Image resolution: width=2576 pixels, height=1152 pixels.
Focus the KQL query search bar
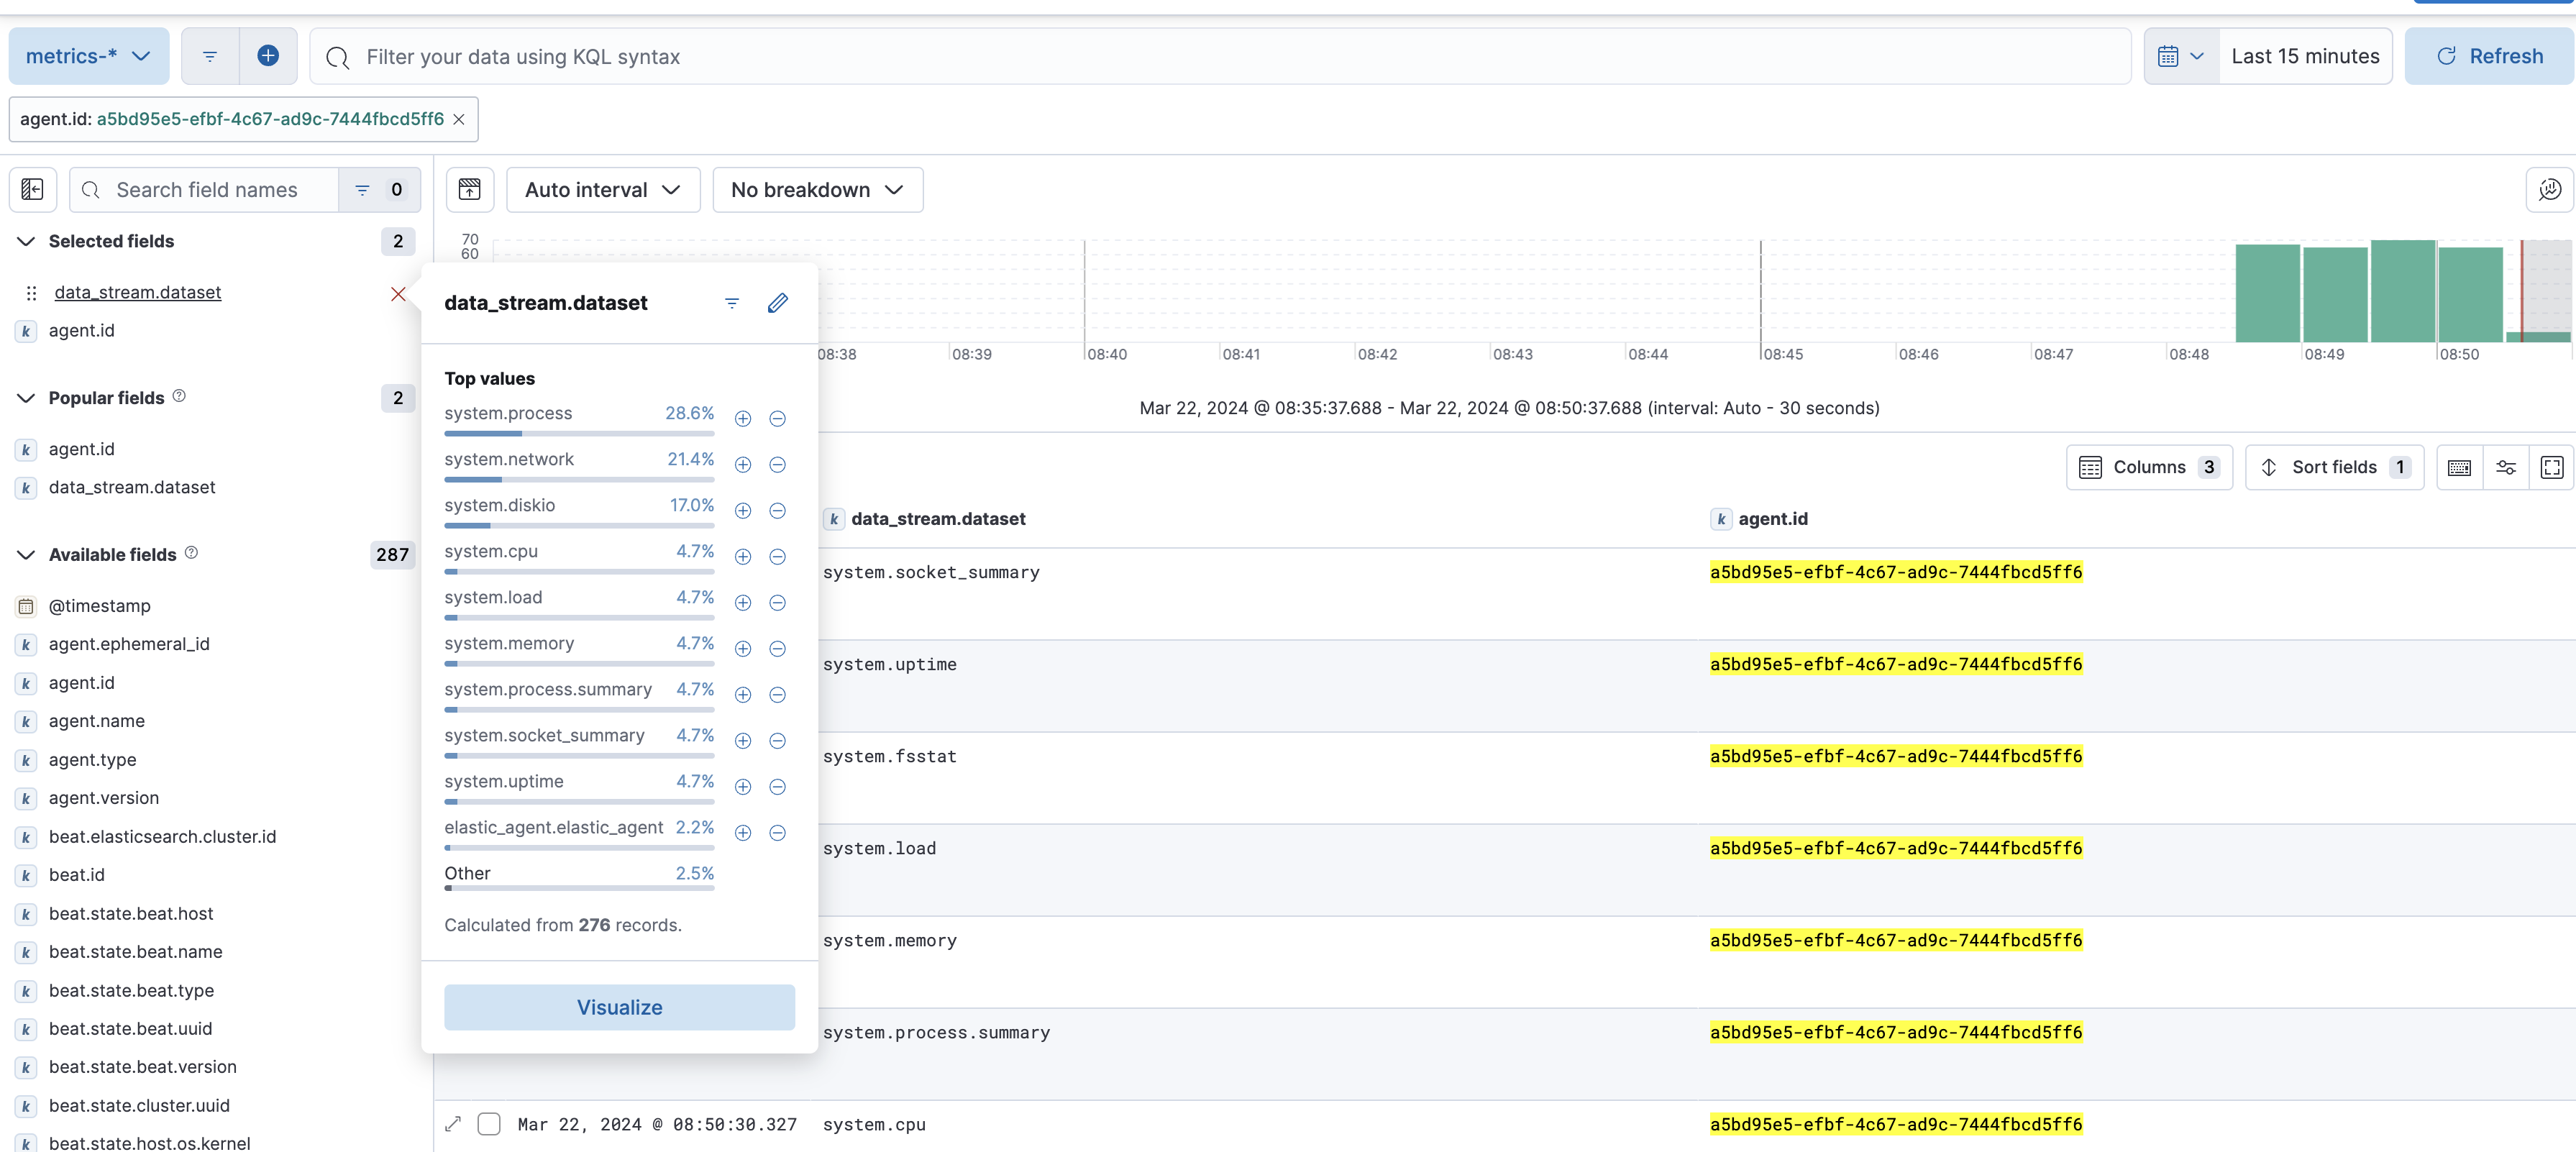pyautogui.click(x=1220, y=56)
